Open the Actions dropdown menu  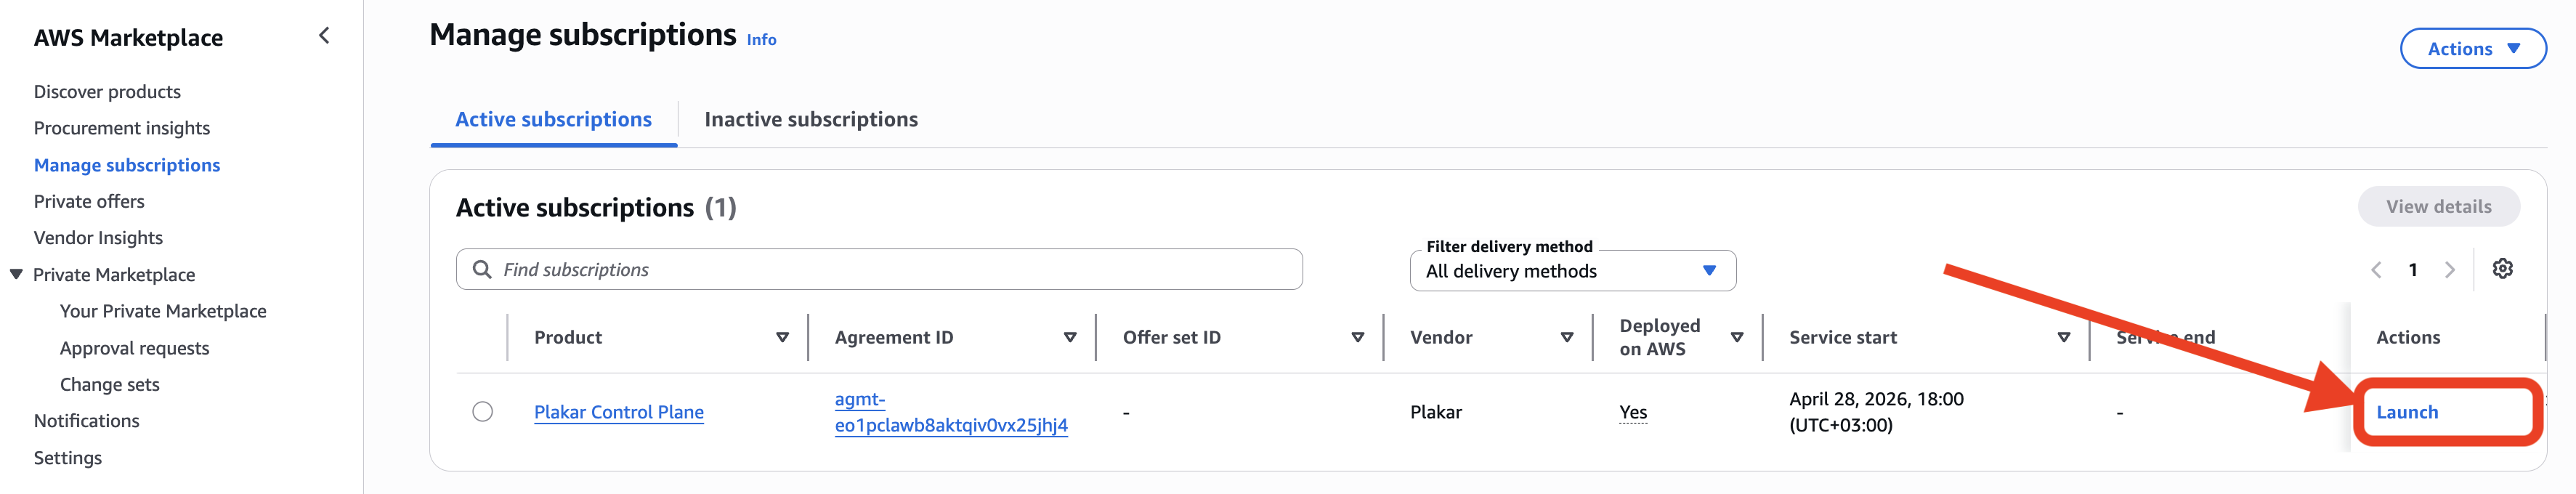[2472, 49]
